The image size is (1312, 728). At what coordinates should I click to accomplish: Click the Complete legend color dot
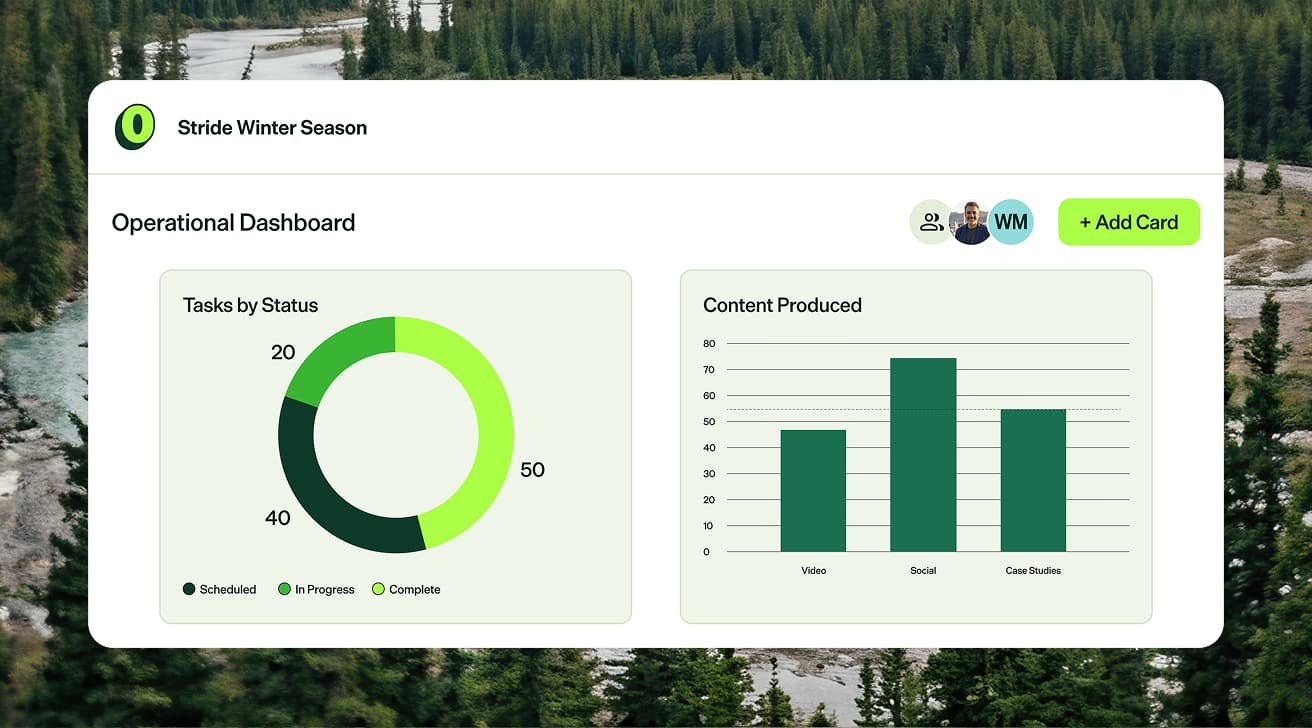tap(378, 589)
